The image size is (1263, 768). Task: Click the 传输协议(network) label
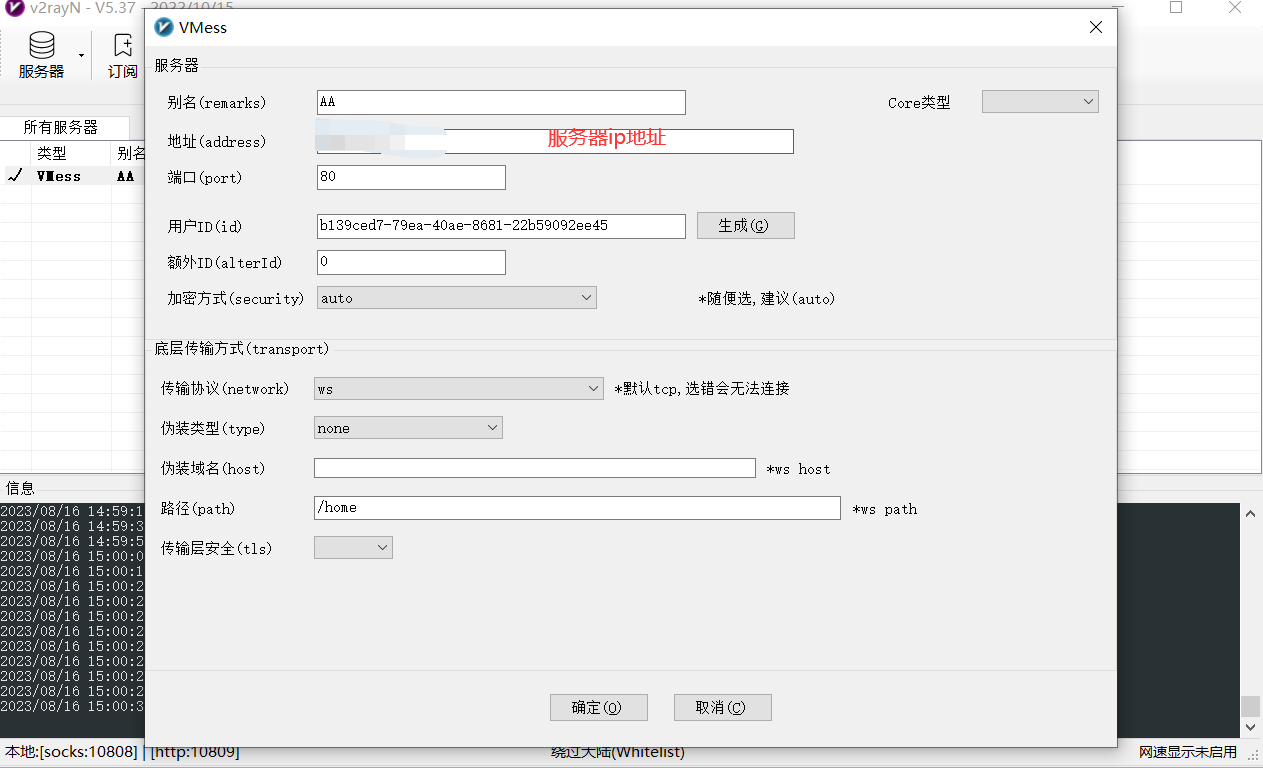tap(225, 389)
